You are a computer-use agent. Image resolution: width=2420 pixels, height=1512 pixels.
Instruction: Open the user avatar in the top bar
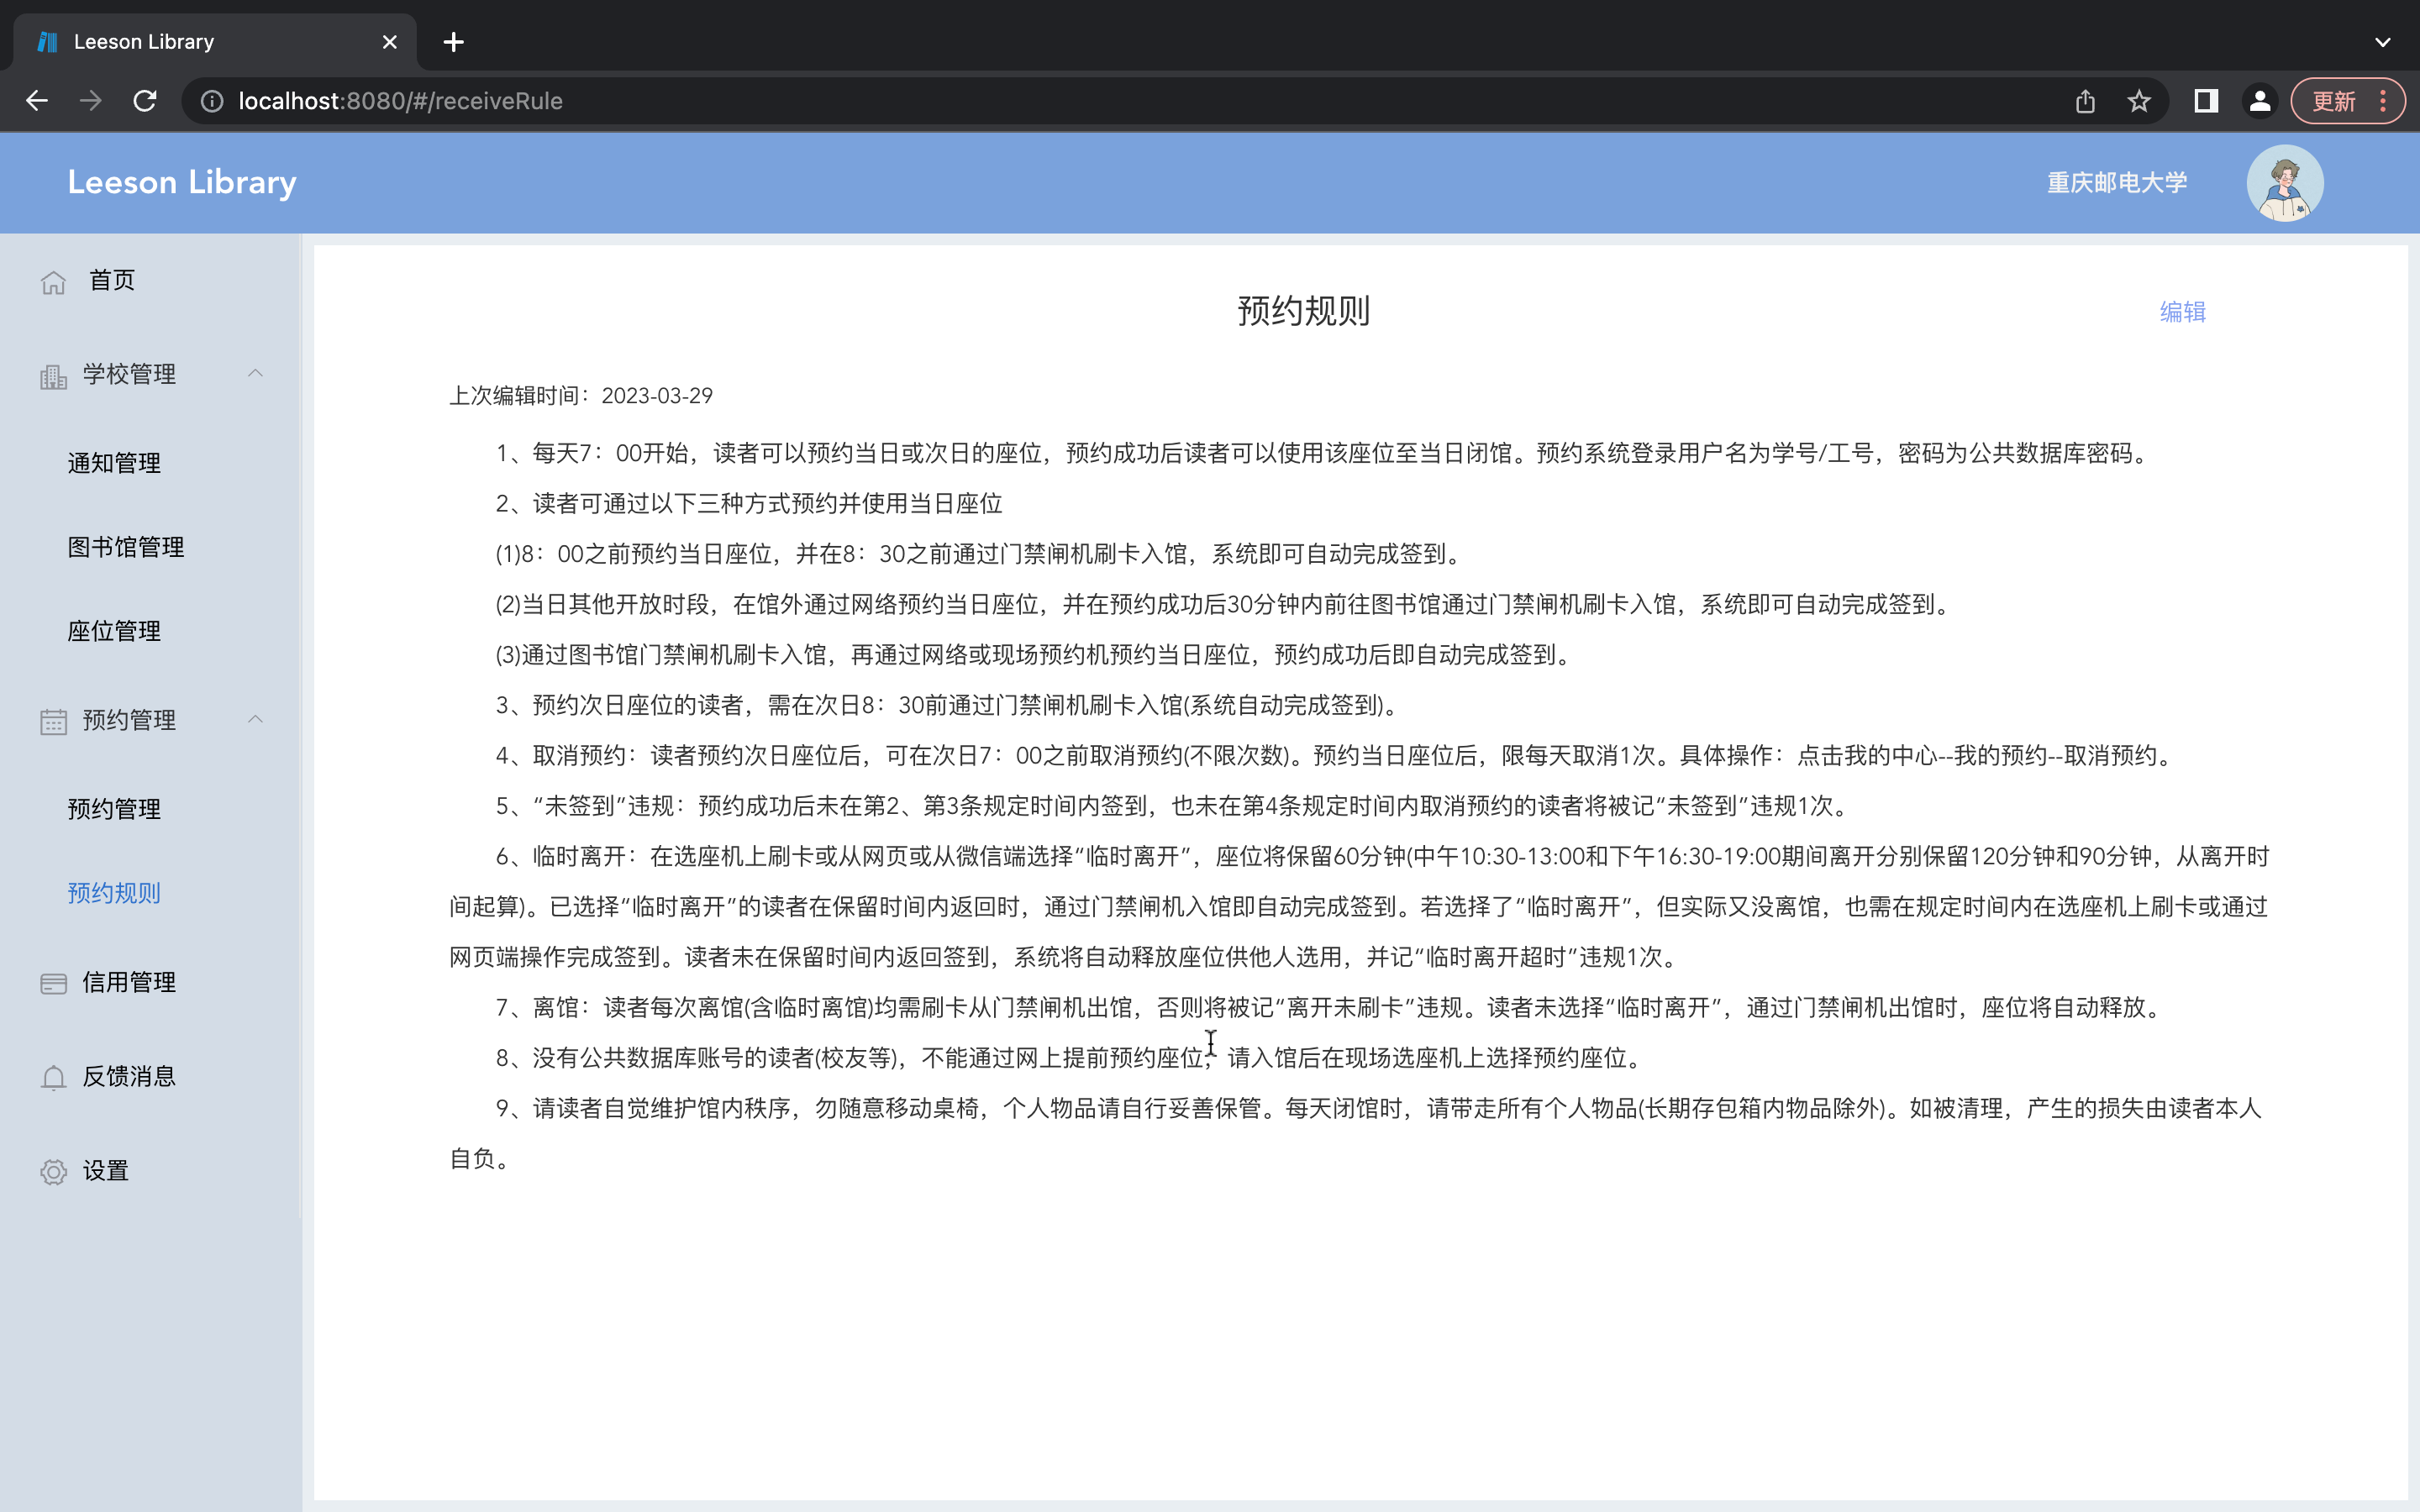pos(2285,182)
